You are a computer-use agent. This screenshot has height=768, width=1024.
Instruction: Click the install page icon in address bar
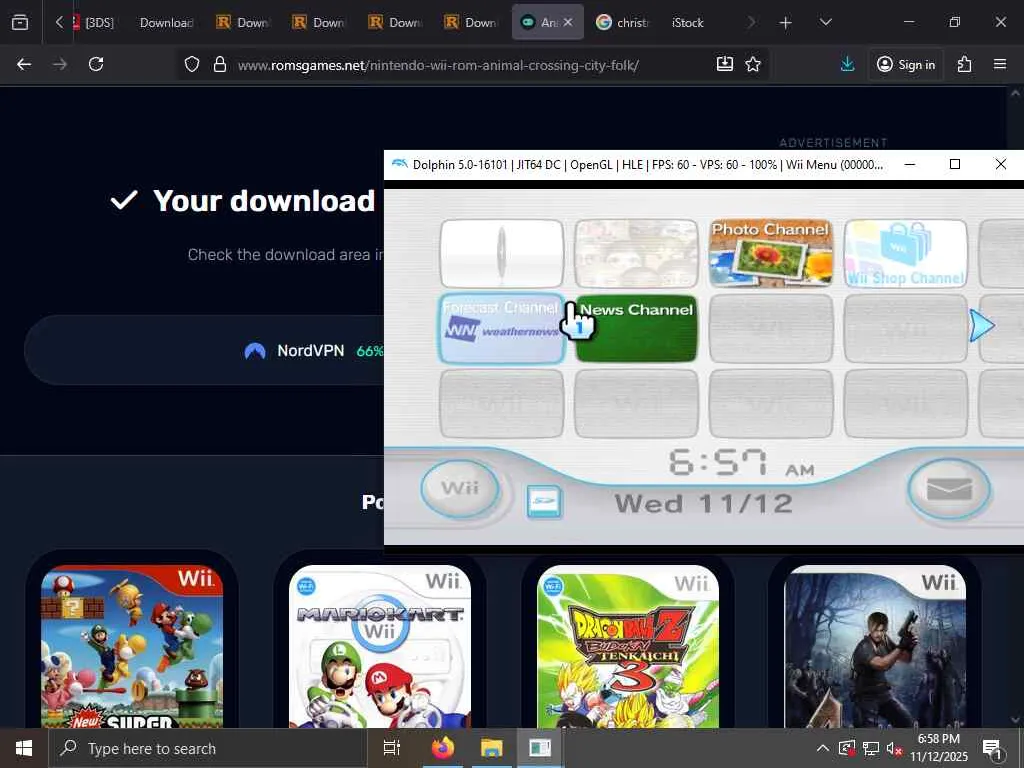(x=724, y=63)
